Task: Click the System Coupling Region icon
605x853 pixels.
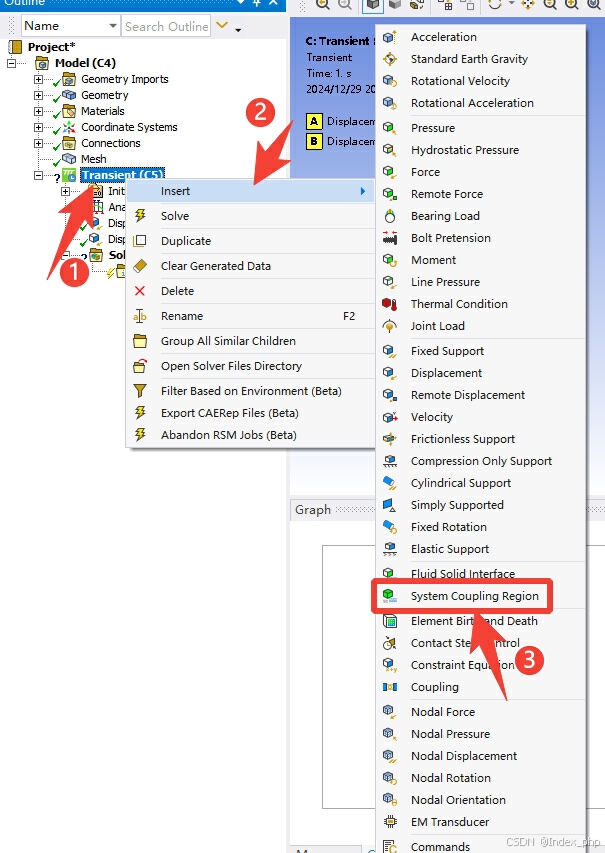Action: pos(390,596)
